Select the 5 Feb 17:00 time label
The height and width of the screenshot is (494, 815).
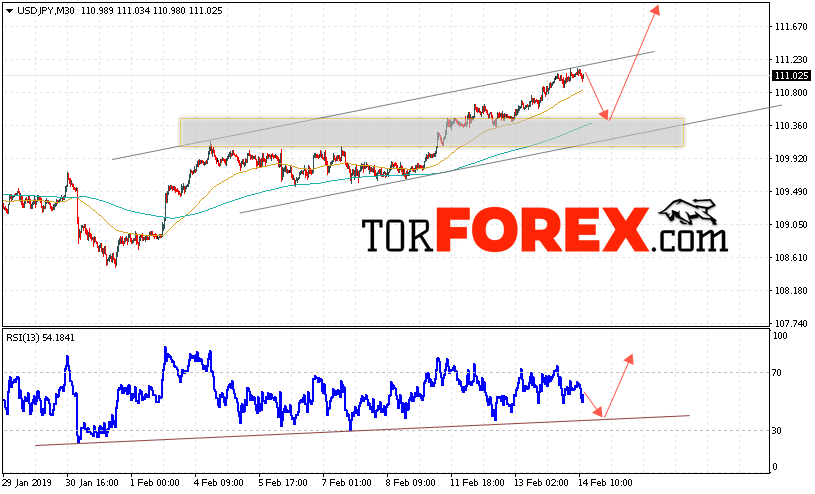[x=283, y=483]
